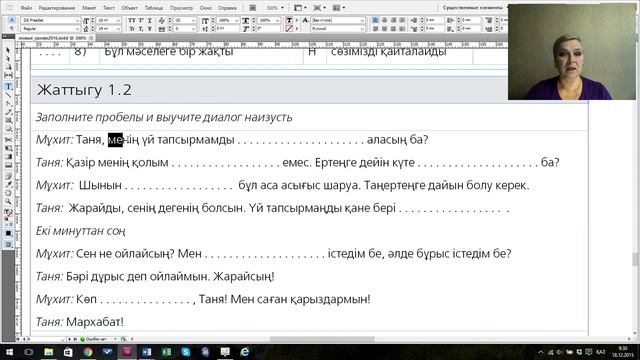Select the Pen tool
The height and width of the screenshot is (360, 640).
(x=8, y=104)
